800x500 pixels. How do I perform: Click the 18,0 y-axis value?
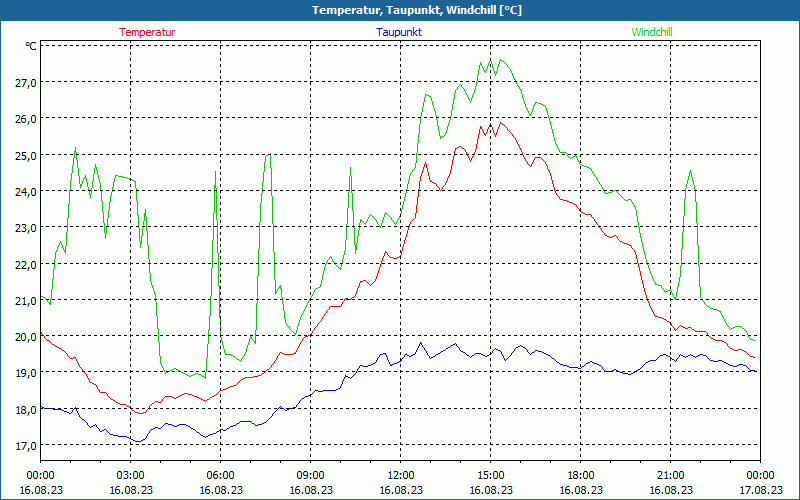pyautogui.click(x=25, y=410)
